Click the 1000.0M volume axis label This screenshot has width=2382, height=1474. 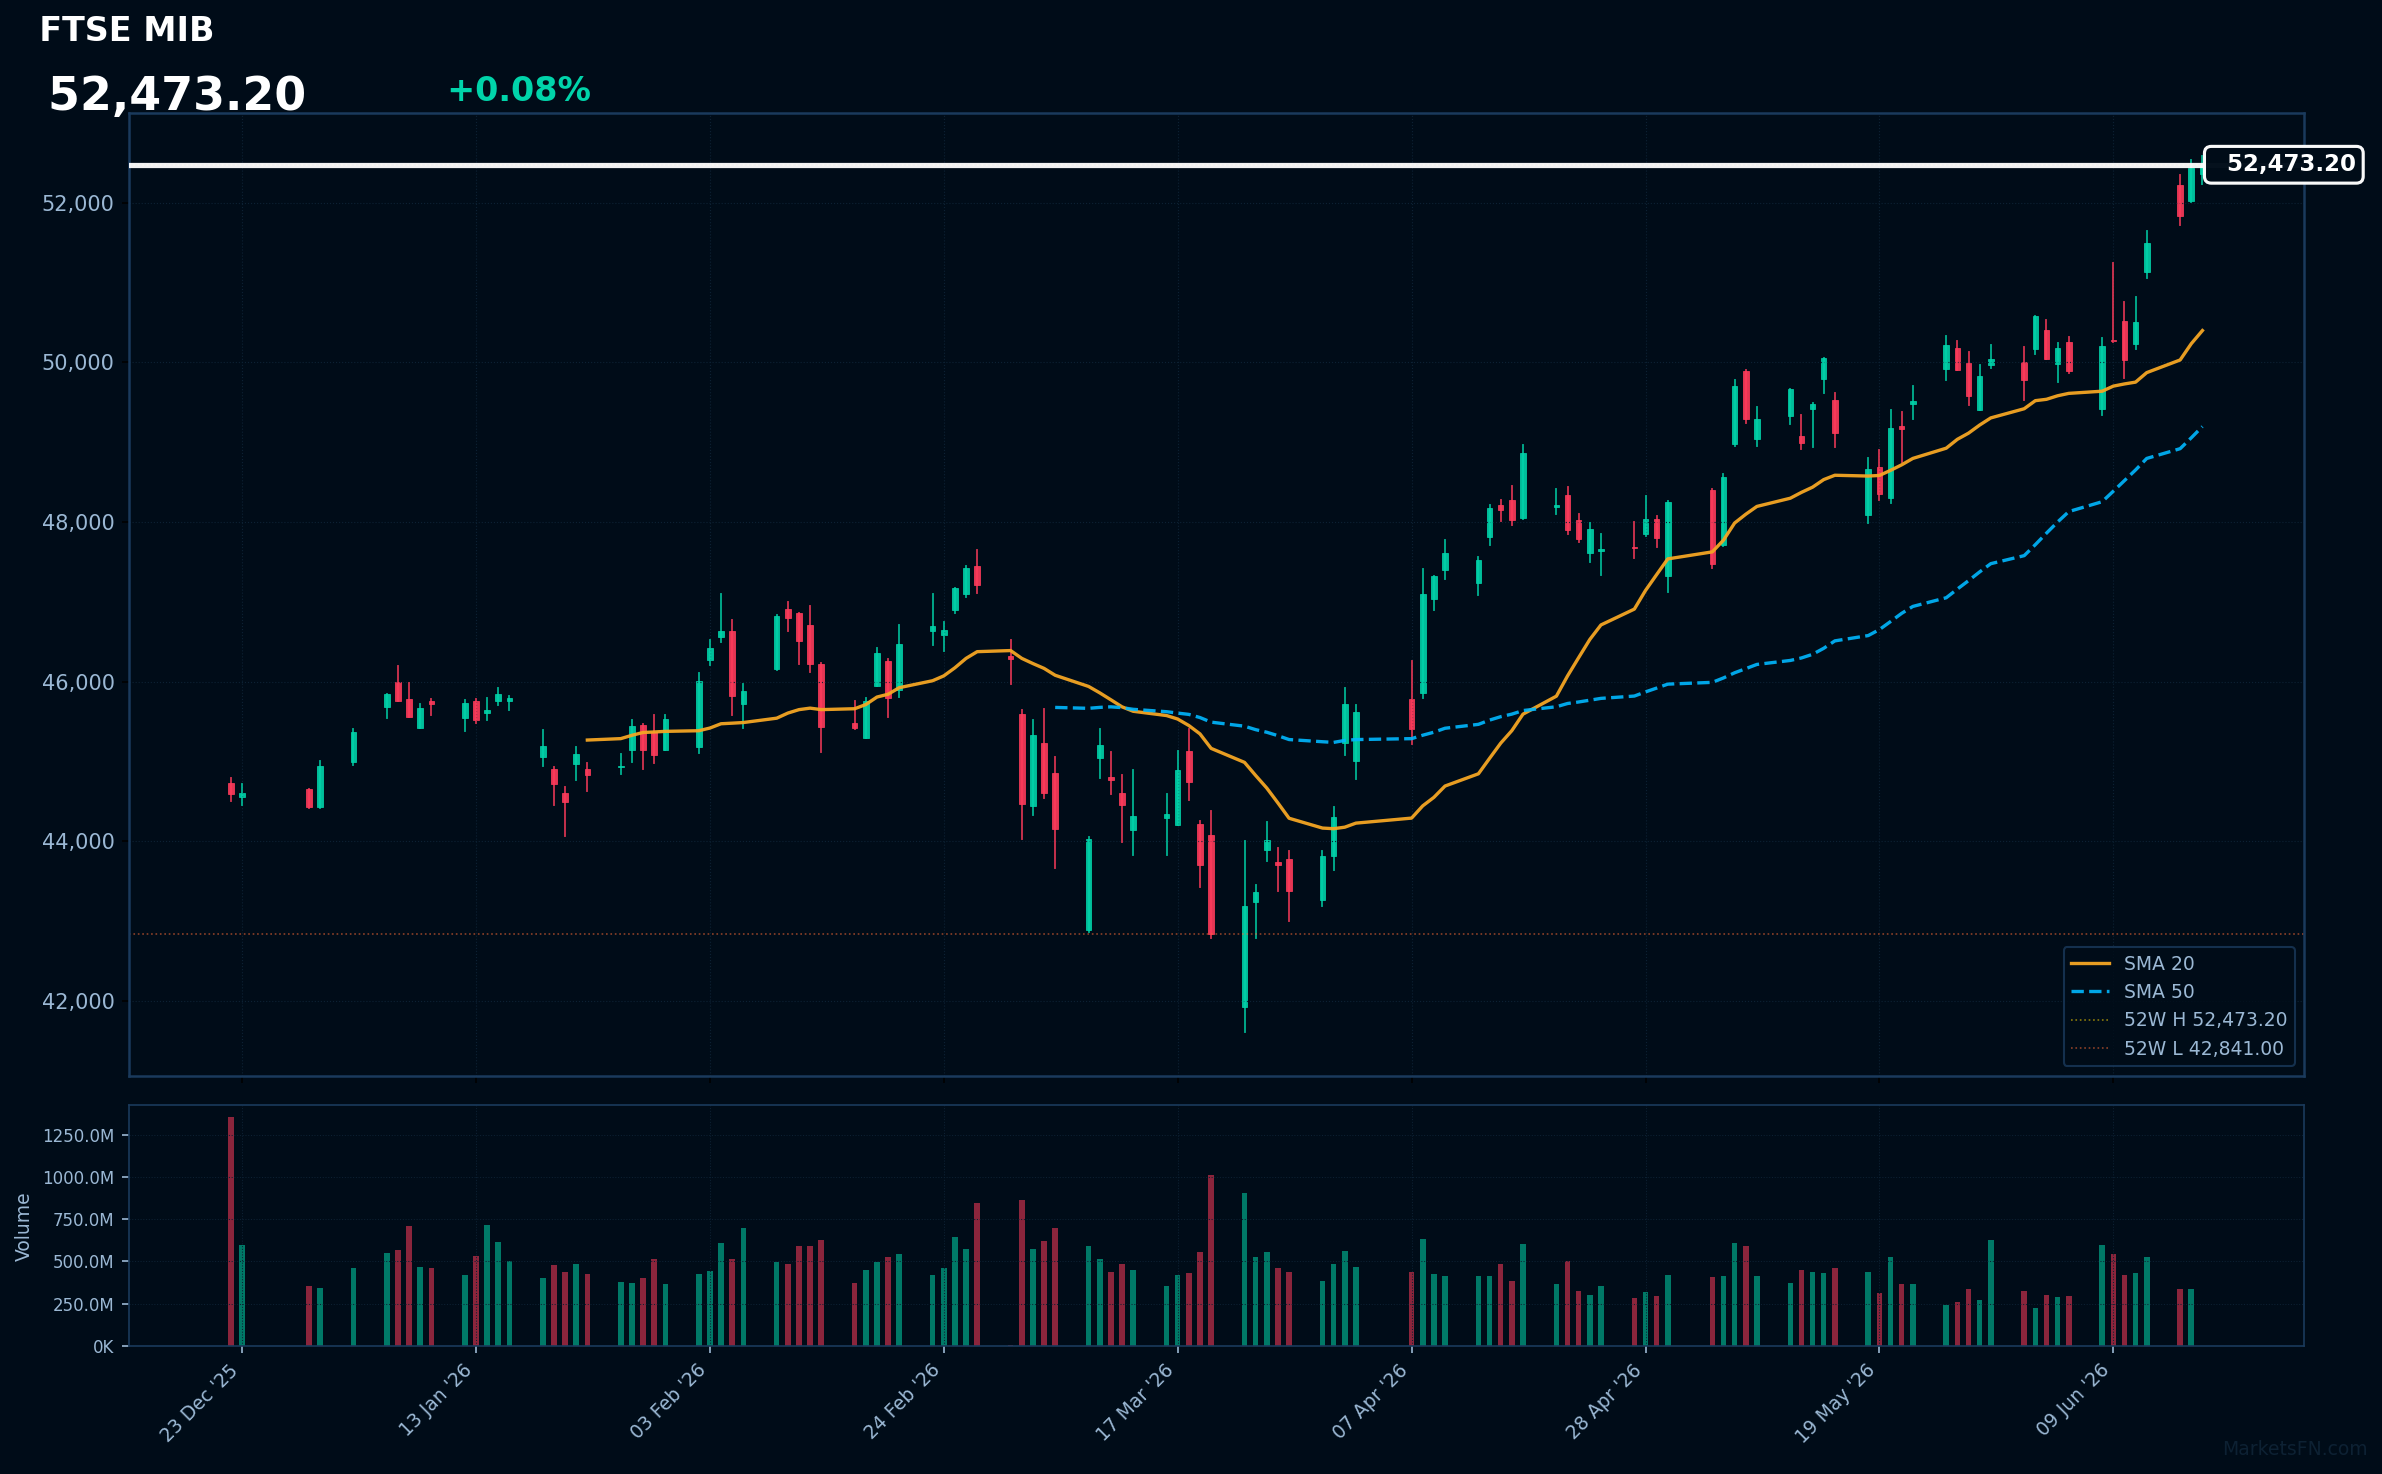[78, 1178]
